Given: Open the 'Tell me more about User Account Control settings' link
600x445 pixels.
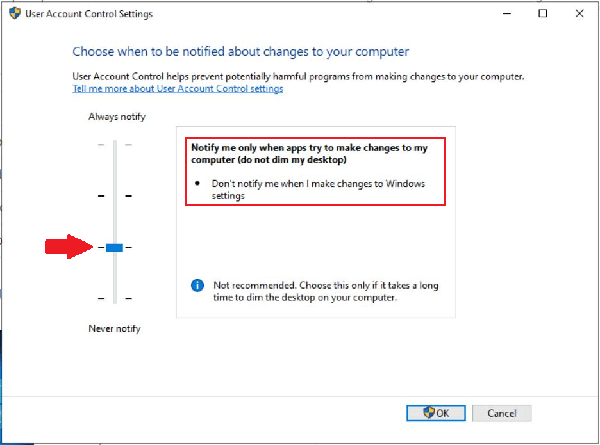Looking at the screenshot, I should (x=178, y=89).
